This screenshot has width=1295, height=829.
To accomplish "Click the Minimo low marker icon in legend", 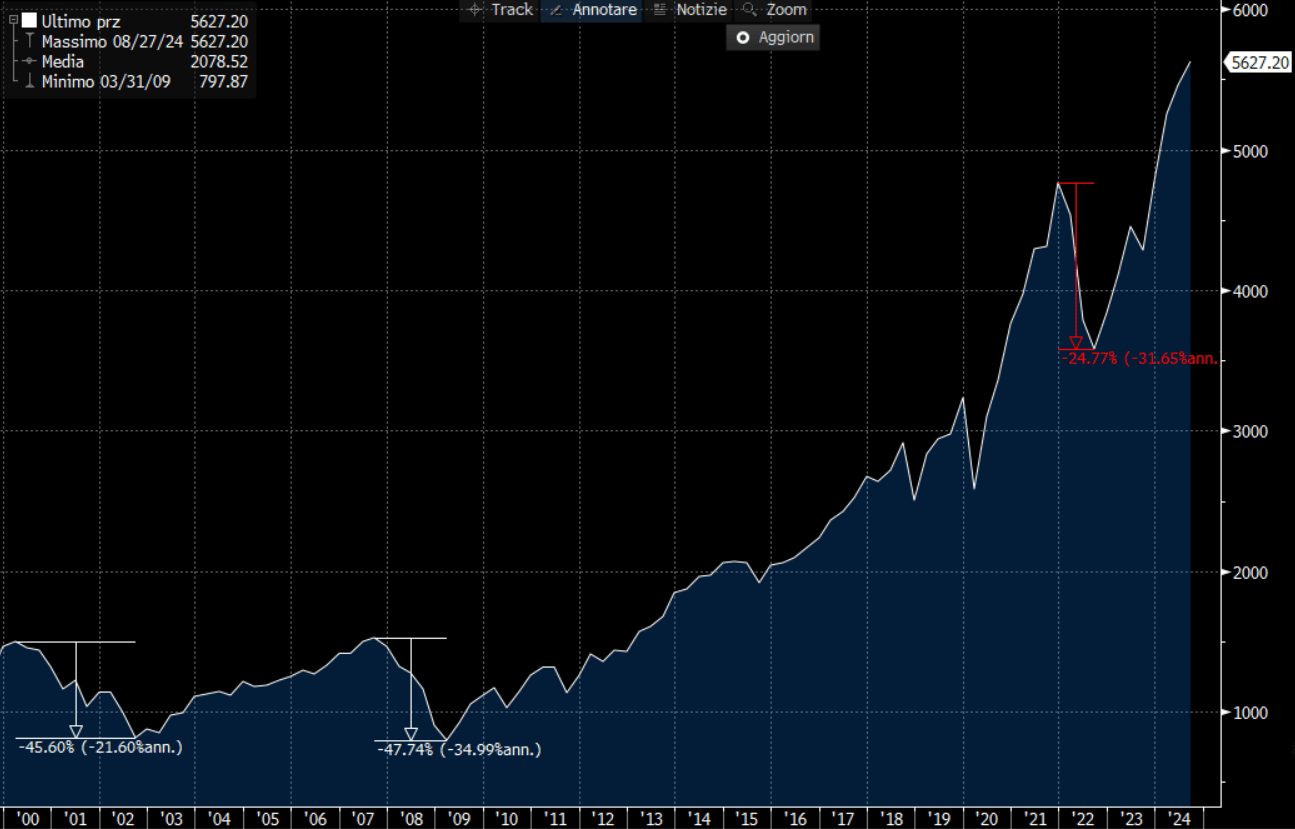I will [29, 82].
